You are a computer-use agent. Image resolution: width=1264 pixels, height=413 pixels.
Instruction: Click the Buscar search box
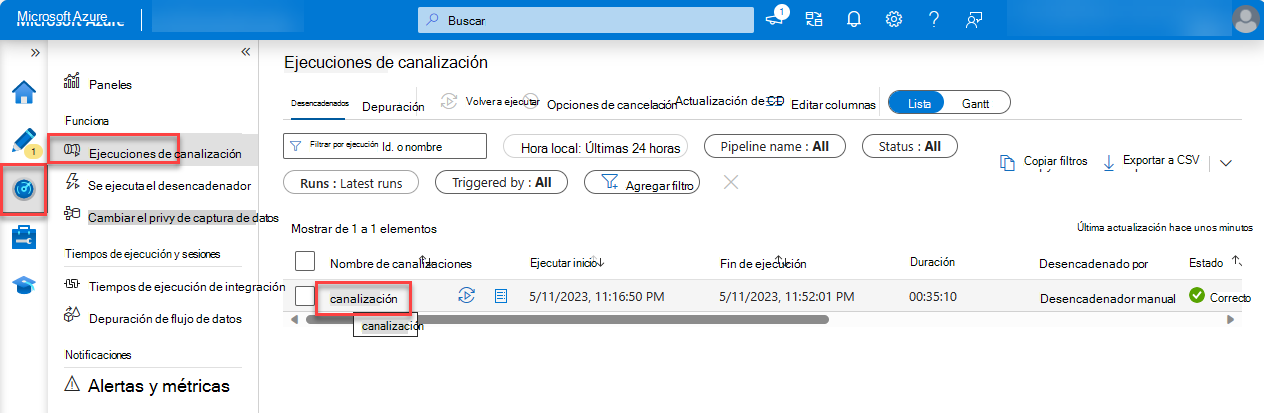[x=585, y=20]
